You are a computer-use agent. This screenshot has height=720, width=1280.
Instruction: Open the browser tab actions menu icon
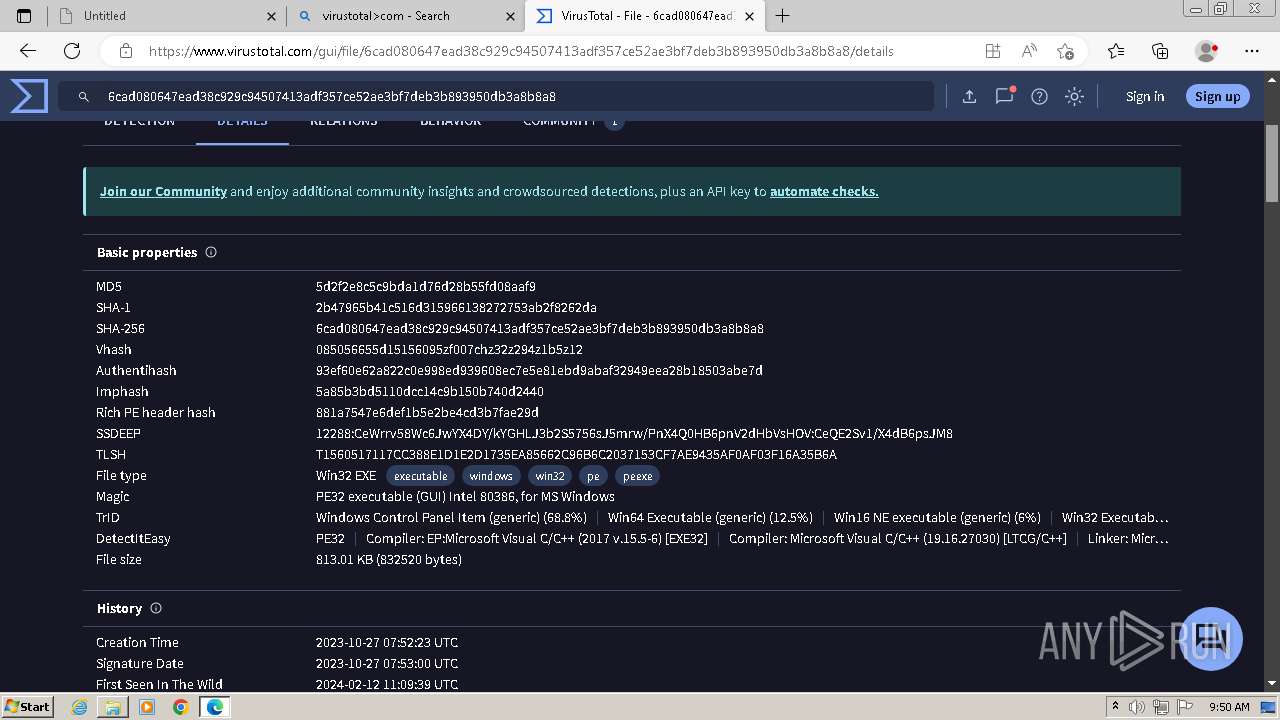tap(25, 16)
